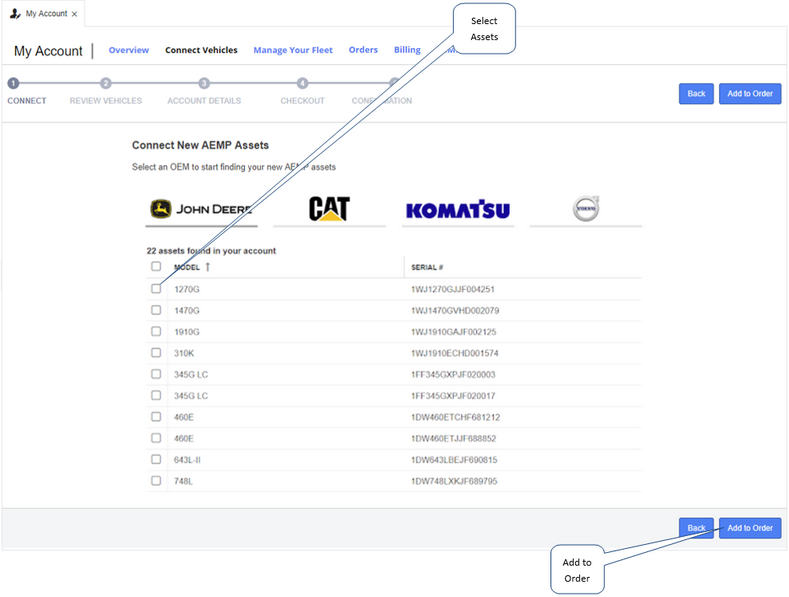
Task: Click step 4 Checkout circle
Action: point(302,84)
